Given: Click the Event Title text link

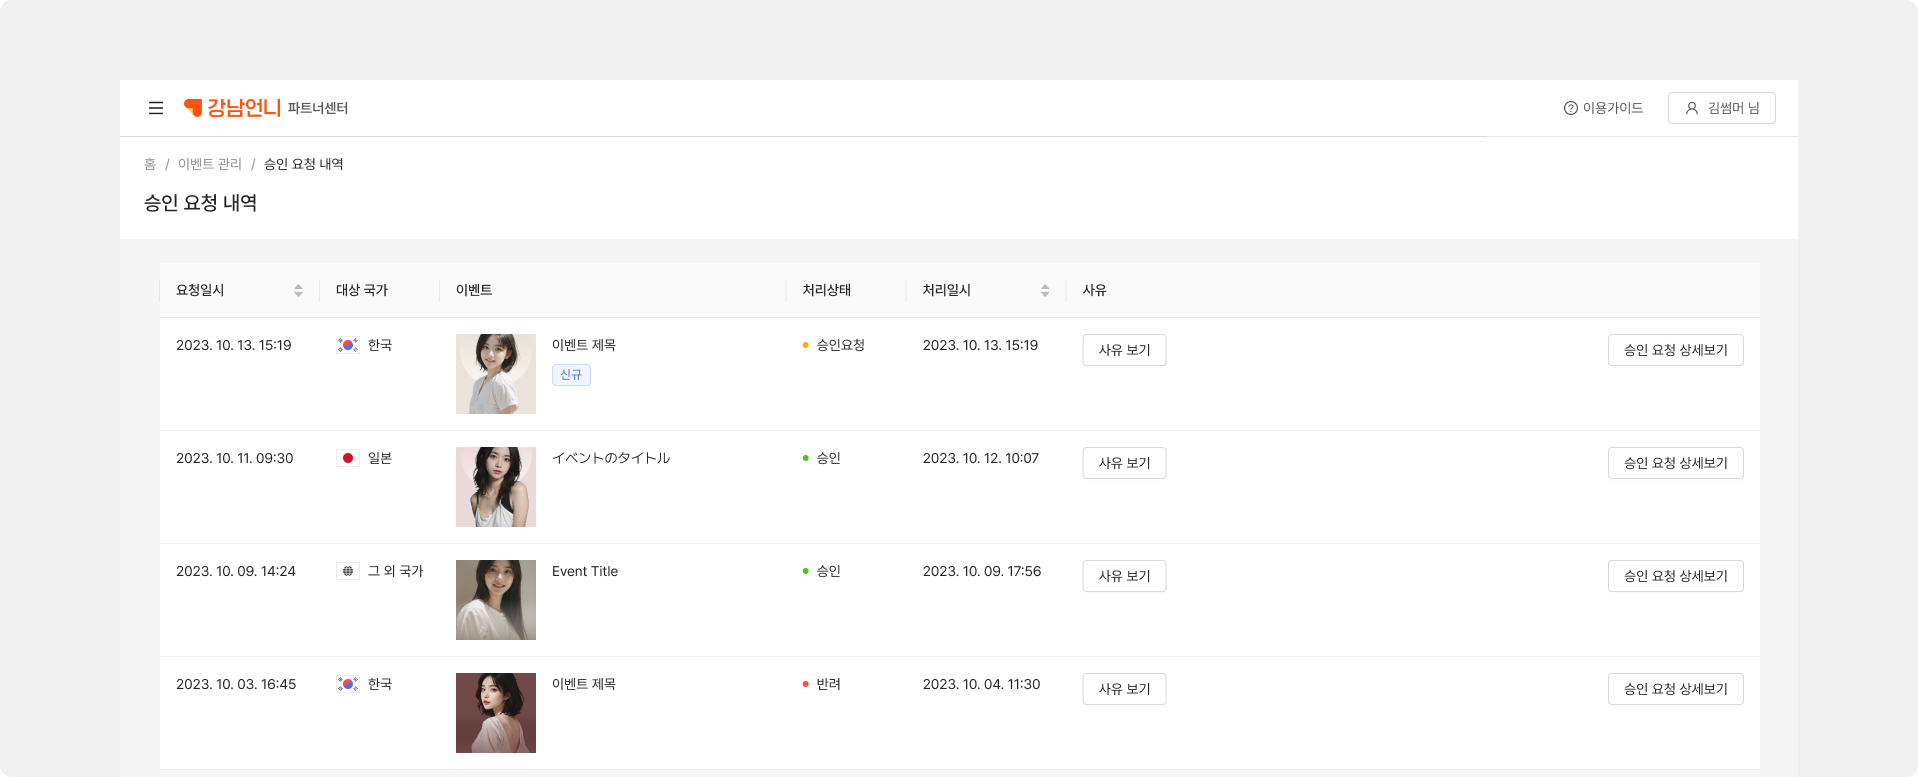Looking at the screenshot, I should tap(585, 571).
